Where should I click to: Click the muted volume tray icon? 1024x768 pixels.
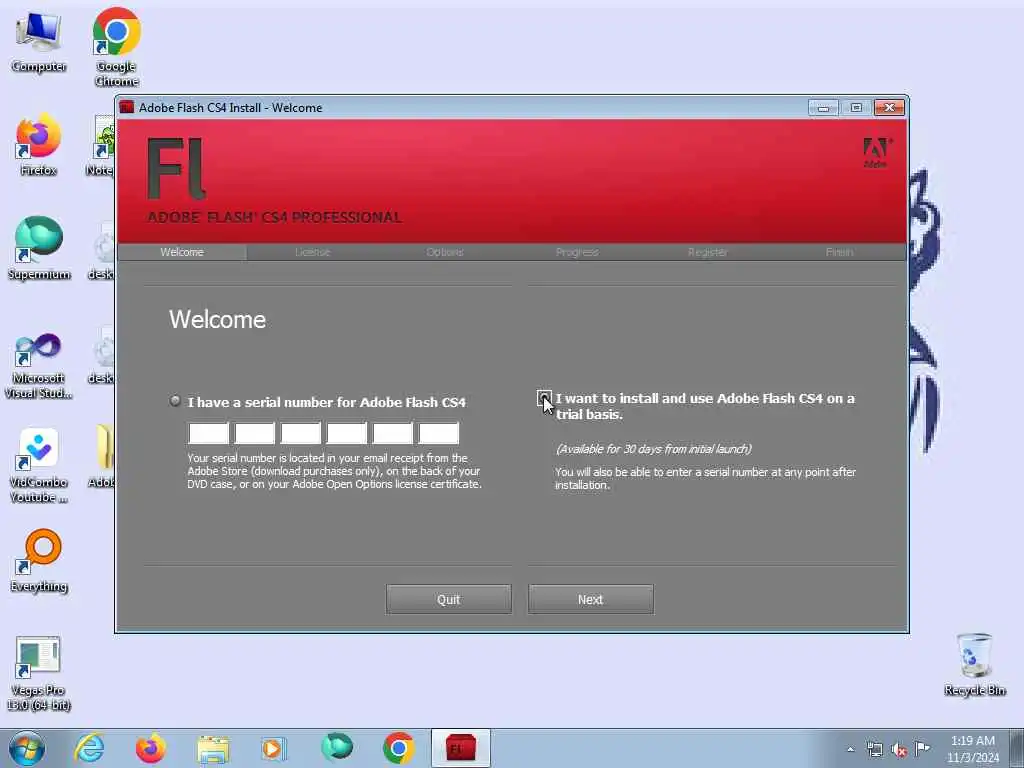pyautogui.click(x=899, y=750)
